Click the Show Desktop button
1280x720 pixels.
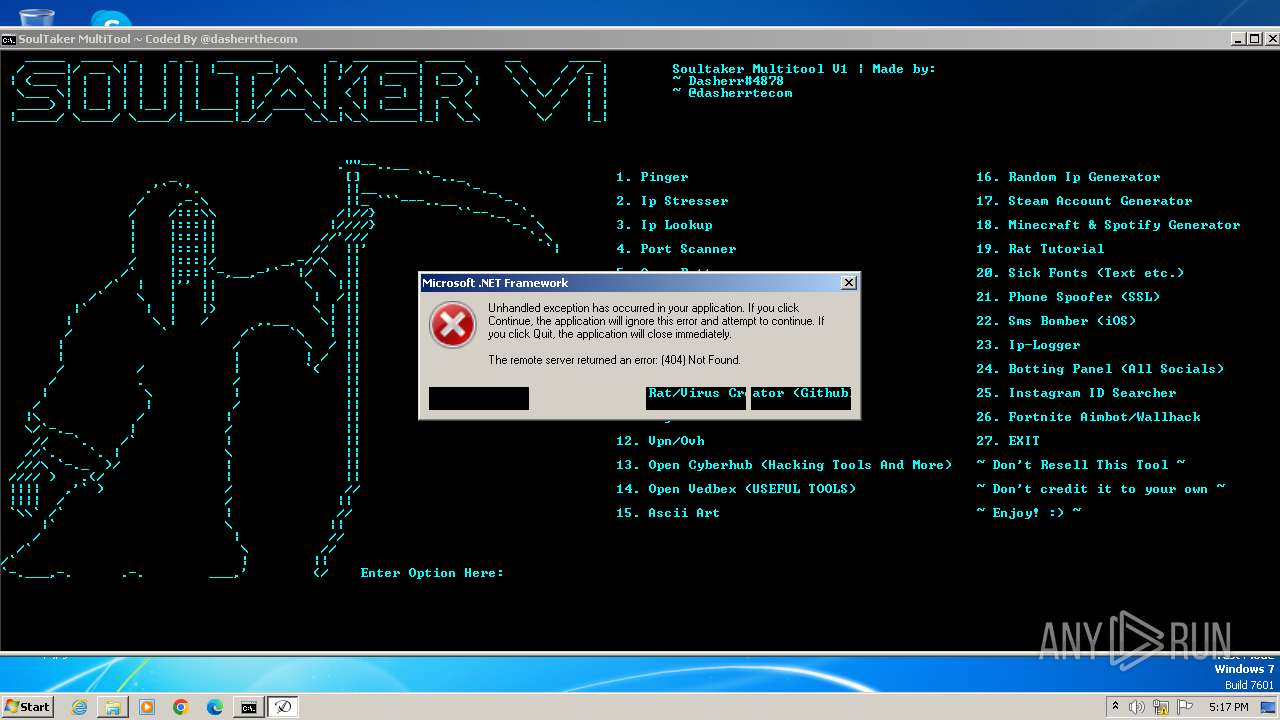click(1268, 707)
